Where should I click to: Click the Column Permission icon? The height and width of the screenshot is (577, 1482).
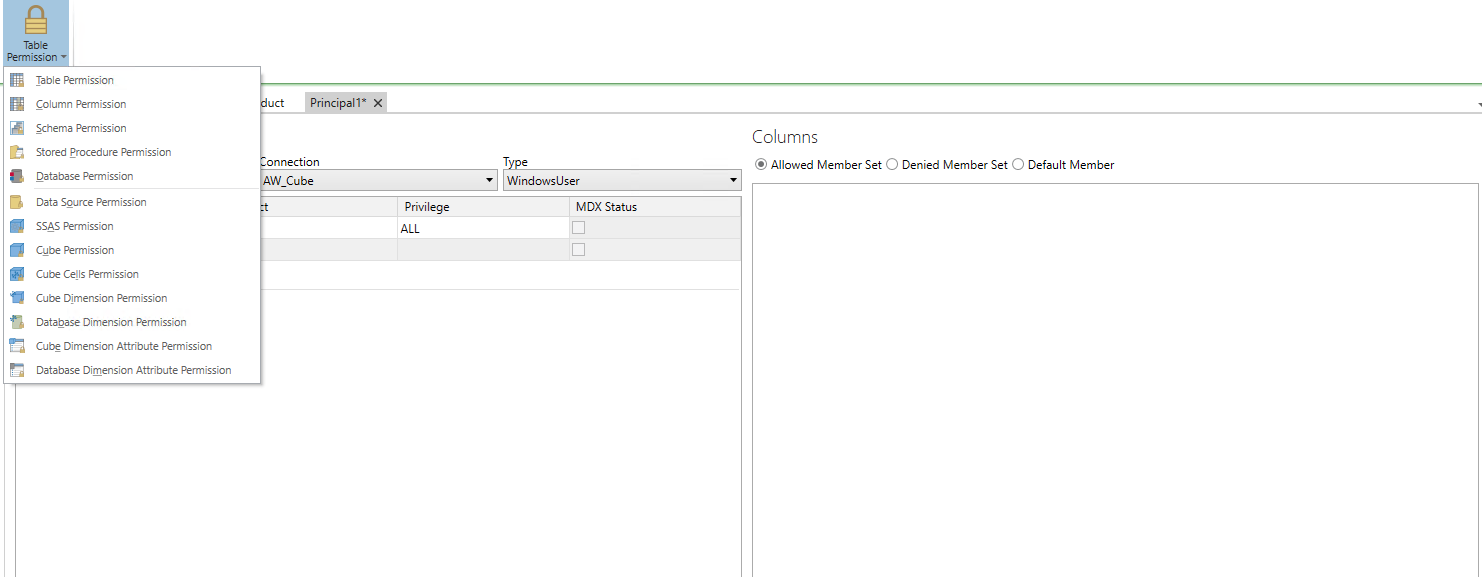[17, 104]
